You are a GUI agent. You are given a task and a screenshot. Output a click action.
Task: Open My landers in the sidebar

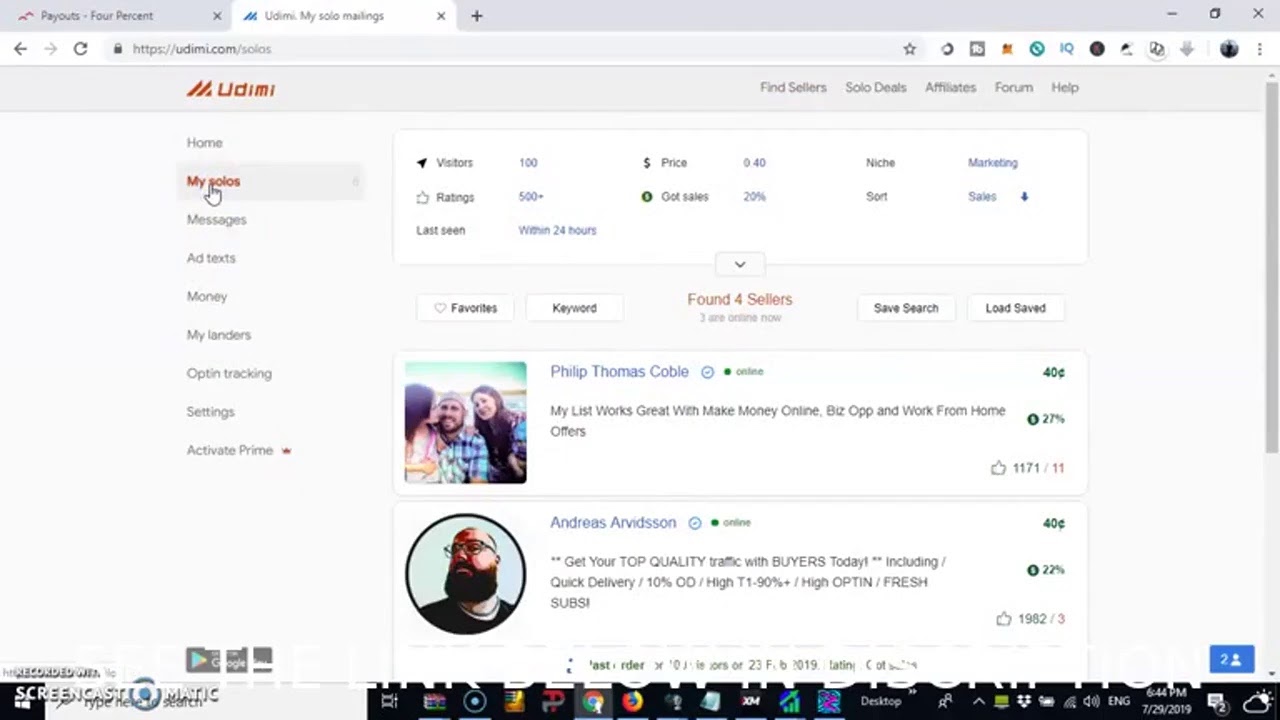coord(219,335)
